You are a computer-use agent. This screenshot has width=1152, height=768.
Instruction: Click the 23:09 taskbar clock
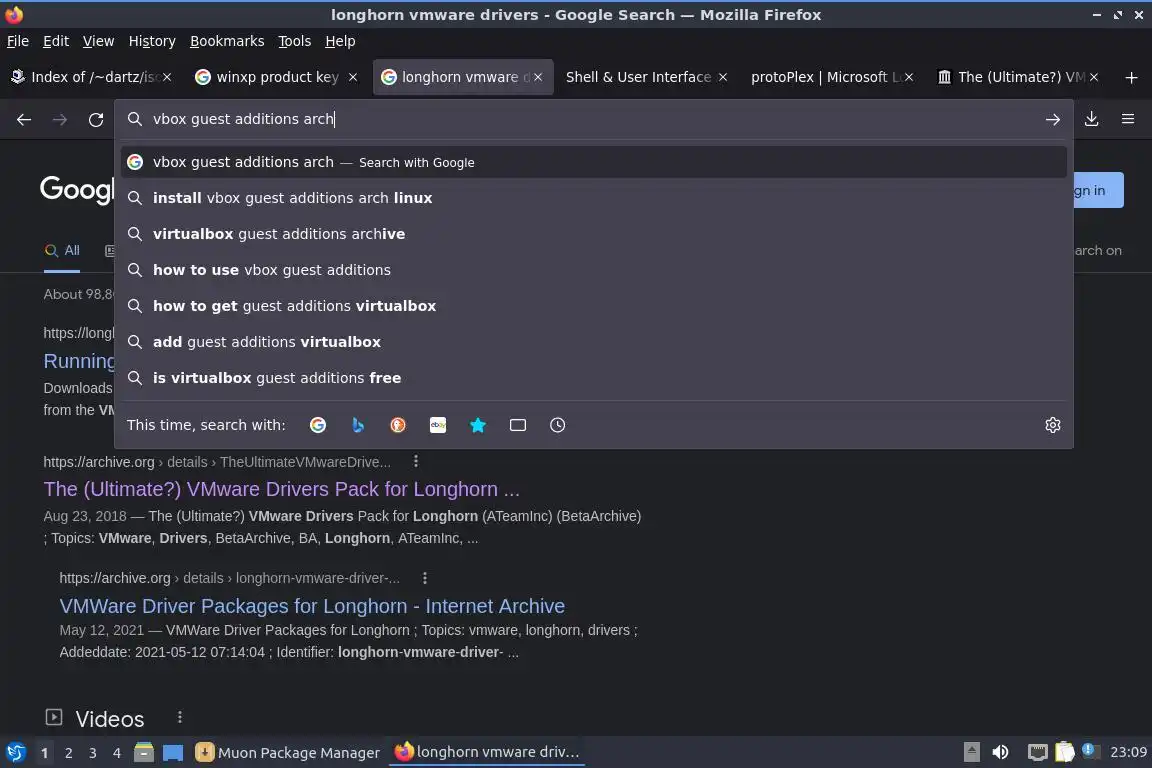tap(1128, 752)
